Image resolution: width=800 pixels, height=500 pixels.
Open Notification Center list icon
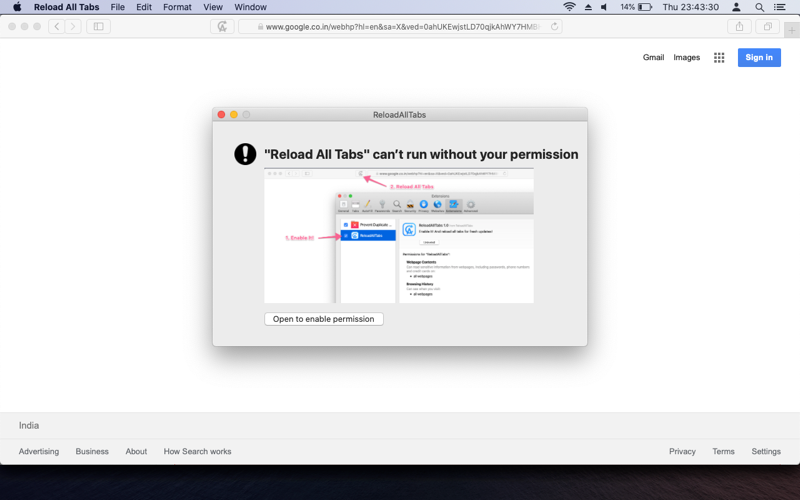[x=780, y=7]
